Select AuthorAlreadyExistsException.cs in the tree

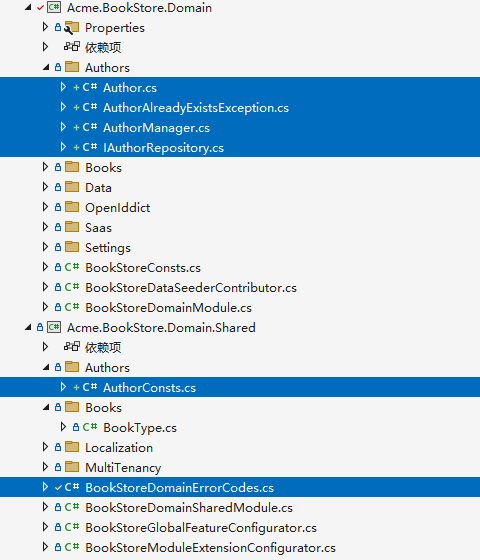tap(196, 108)
